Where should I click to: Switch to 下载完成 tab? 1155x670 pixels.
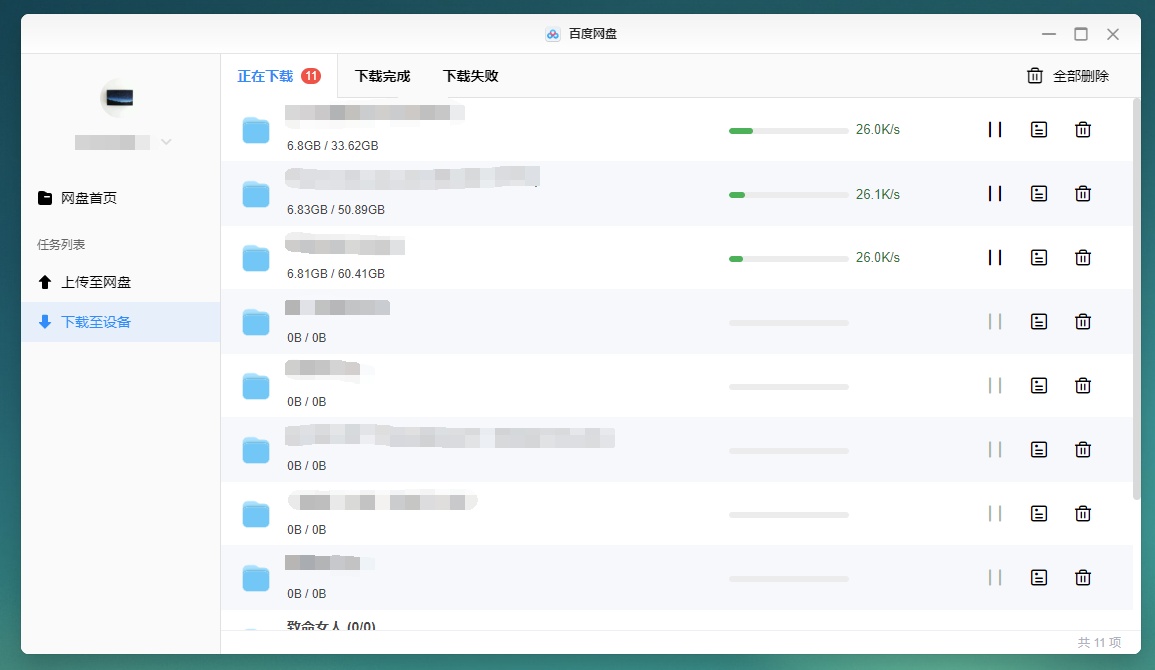click(382, 76)
